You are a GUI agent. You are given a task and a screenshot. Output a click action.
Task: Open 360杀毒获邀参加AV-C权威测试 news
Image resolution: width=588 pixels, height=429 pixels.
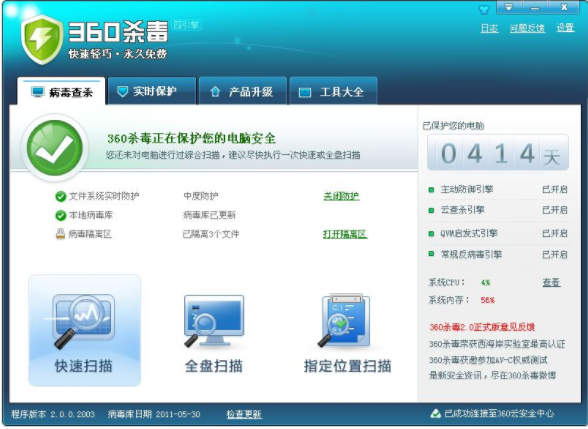tap(488, 360)
